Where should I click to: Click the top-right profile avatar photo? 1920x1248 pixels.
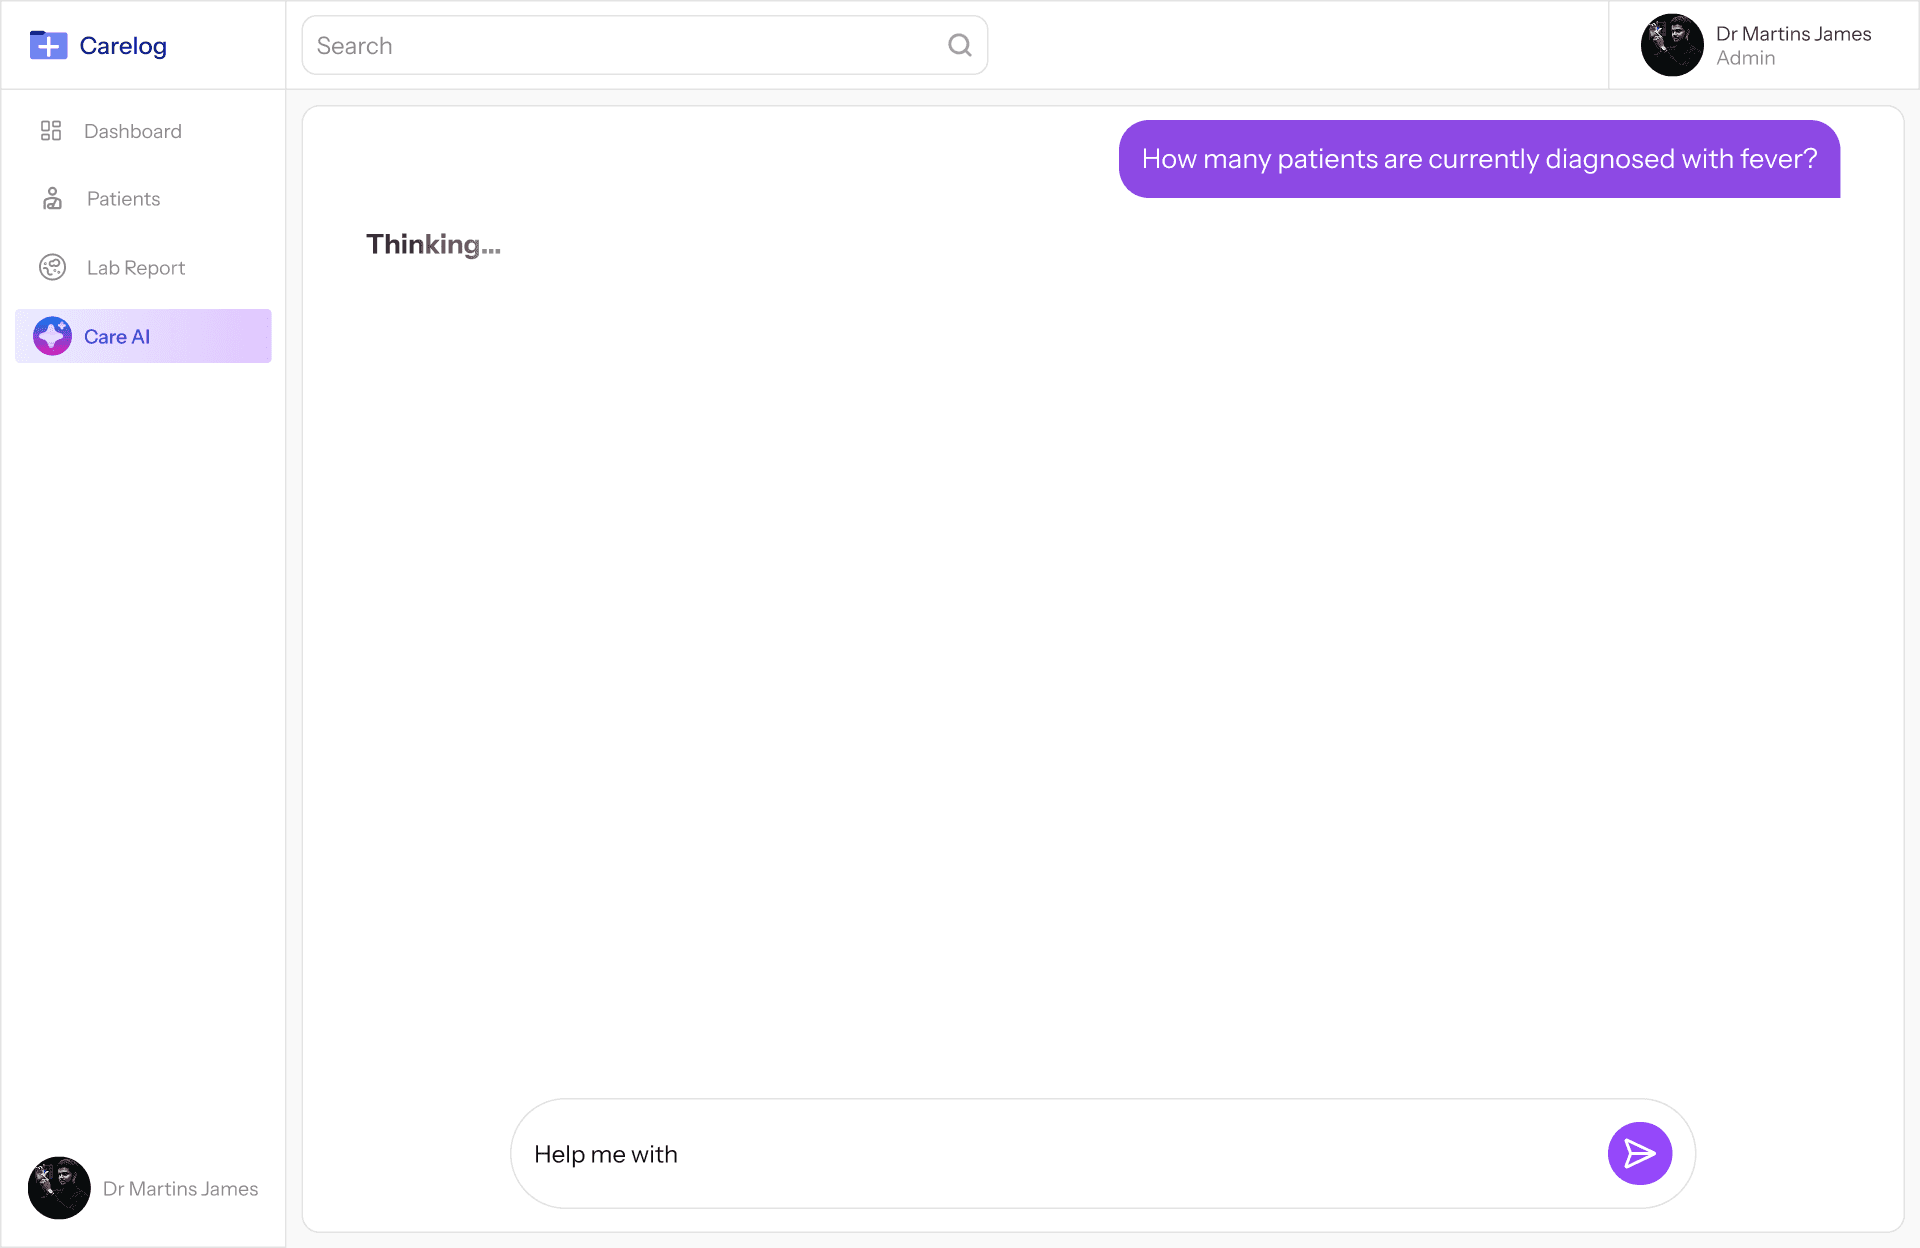pos(1671,45)
